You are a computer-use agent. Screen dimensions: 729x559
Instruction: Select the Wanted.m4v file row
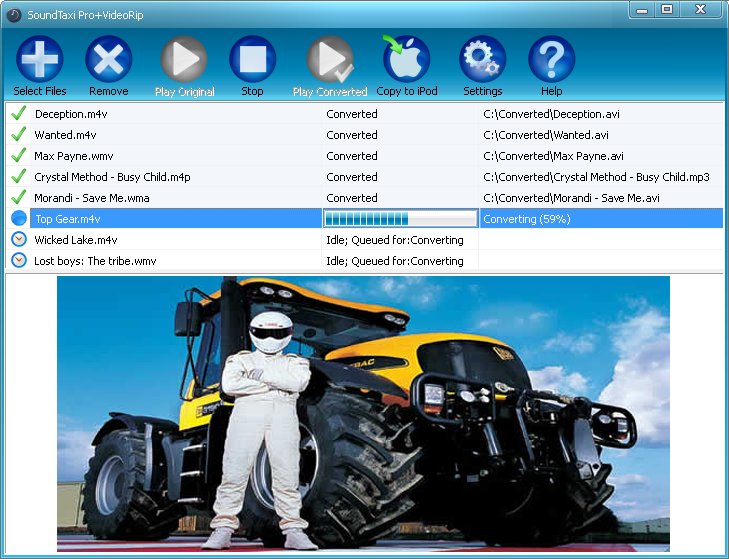[x=66, y=135]
